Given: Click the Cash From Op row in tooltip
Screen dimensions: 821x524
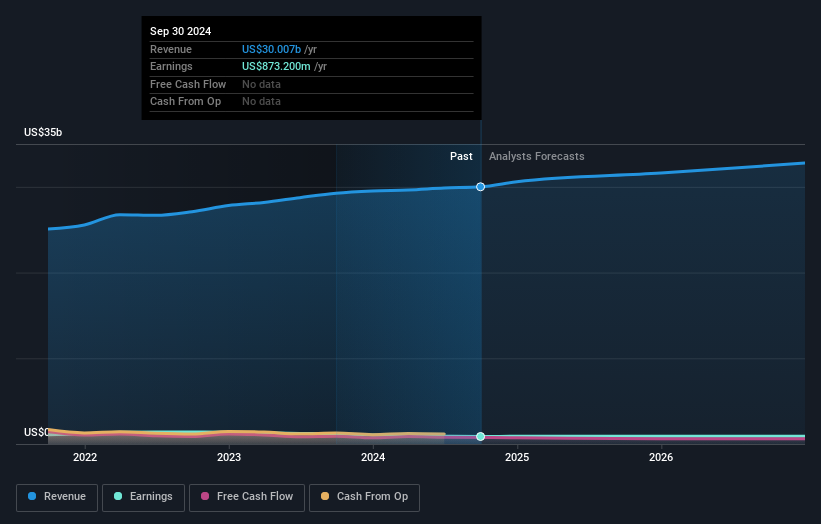Looking at the screenshot, I should [x=312, y=102].
